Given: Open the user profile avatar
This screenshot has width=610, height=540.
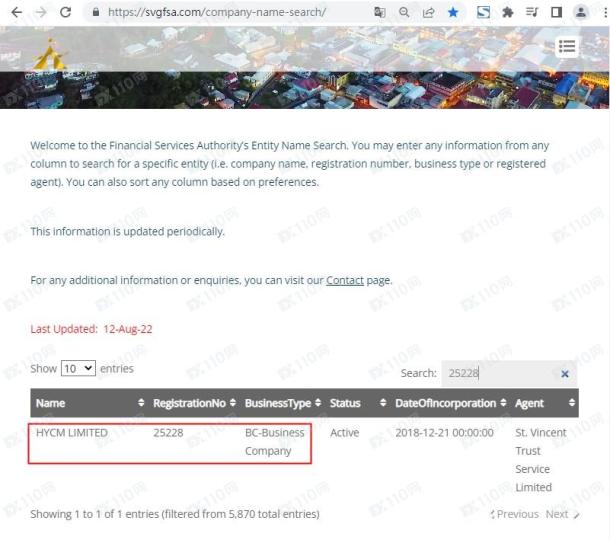Looking at the screenshot, I should click(x=581, y=12).
